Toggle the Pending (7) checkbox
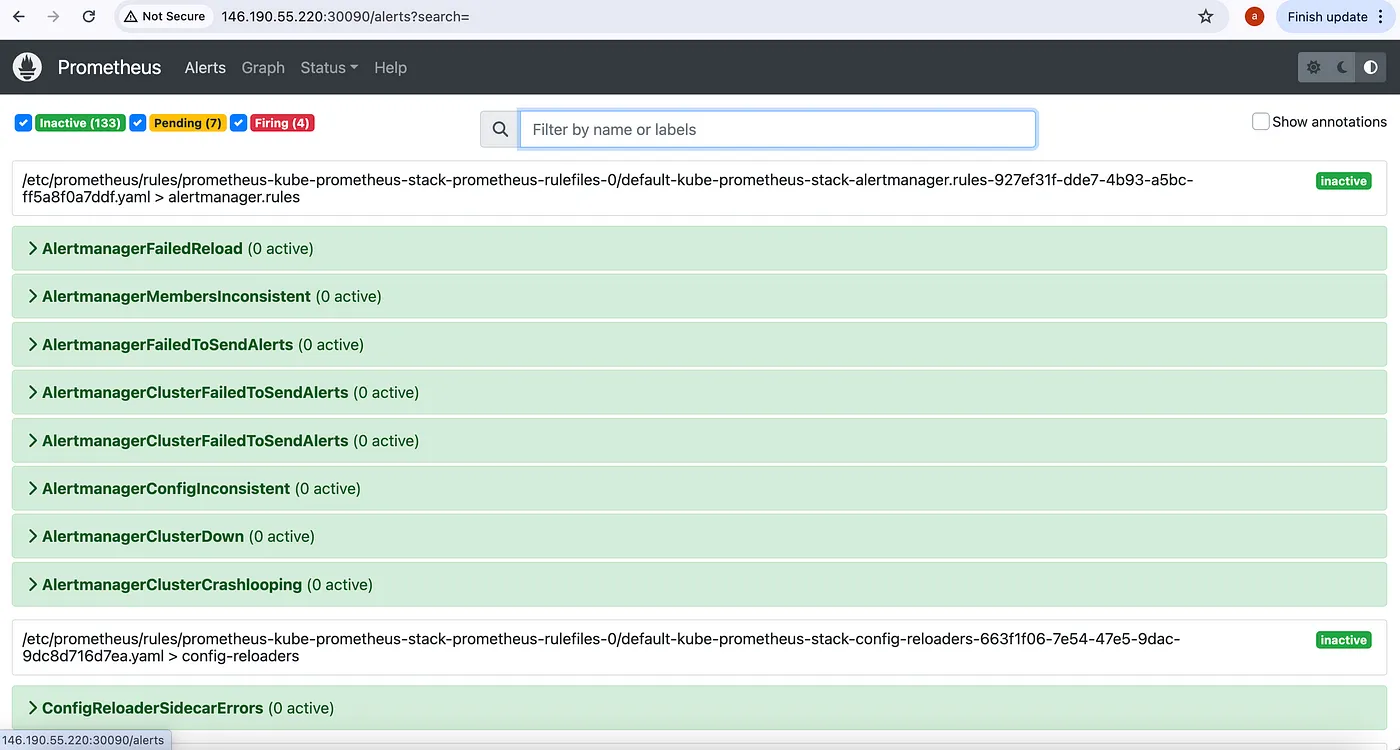 pos(138,123)
